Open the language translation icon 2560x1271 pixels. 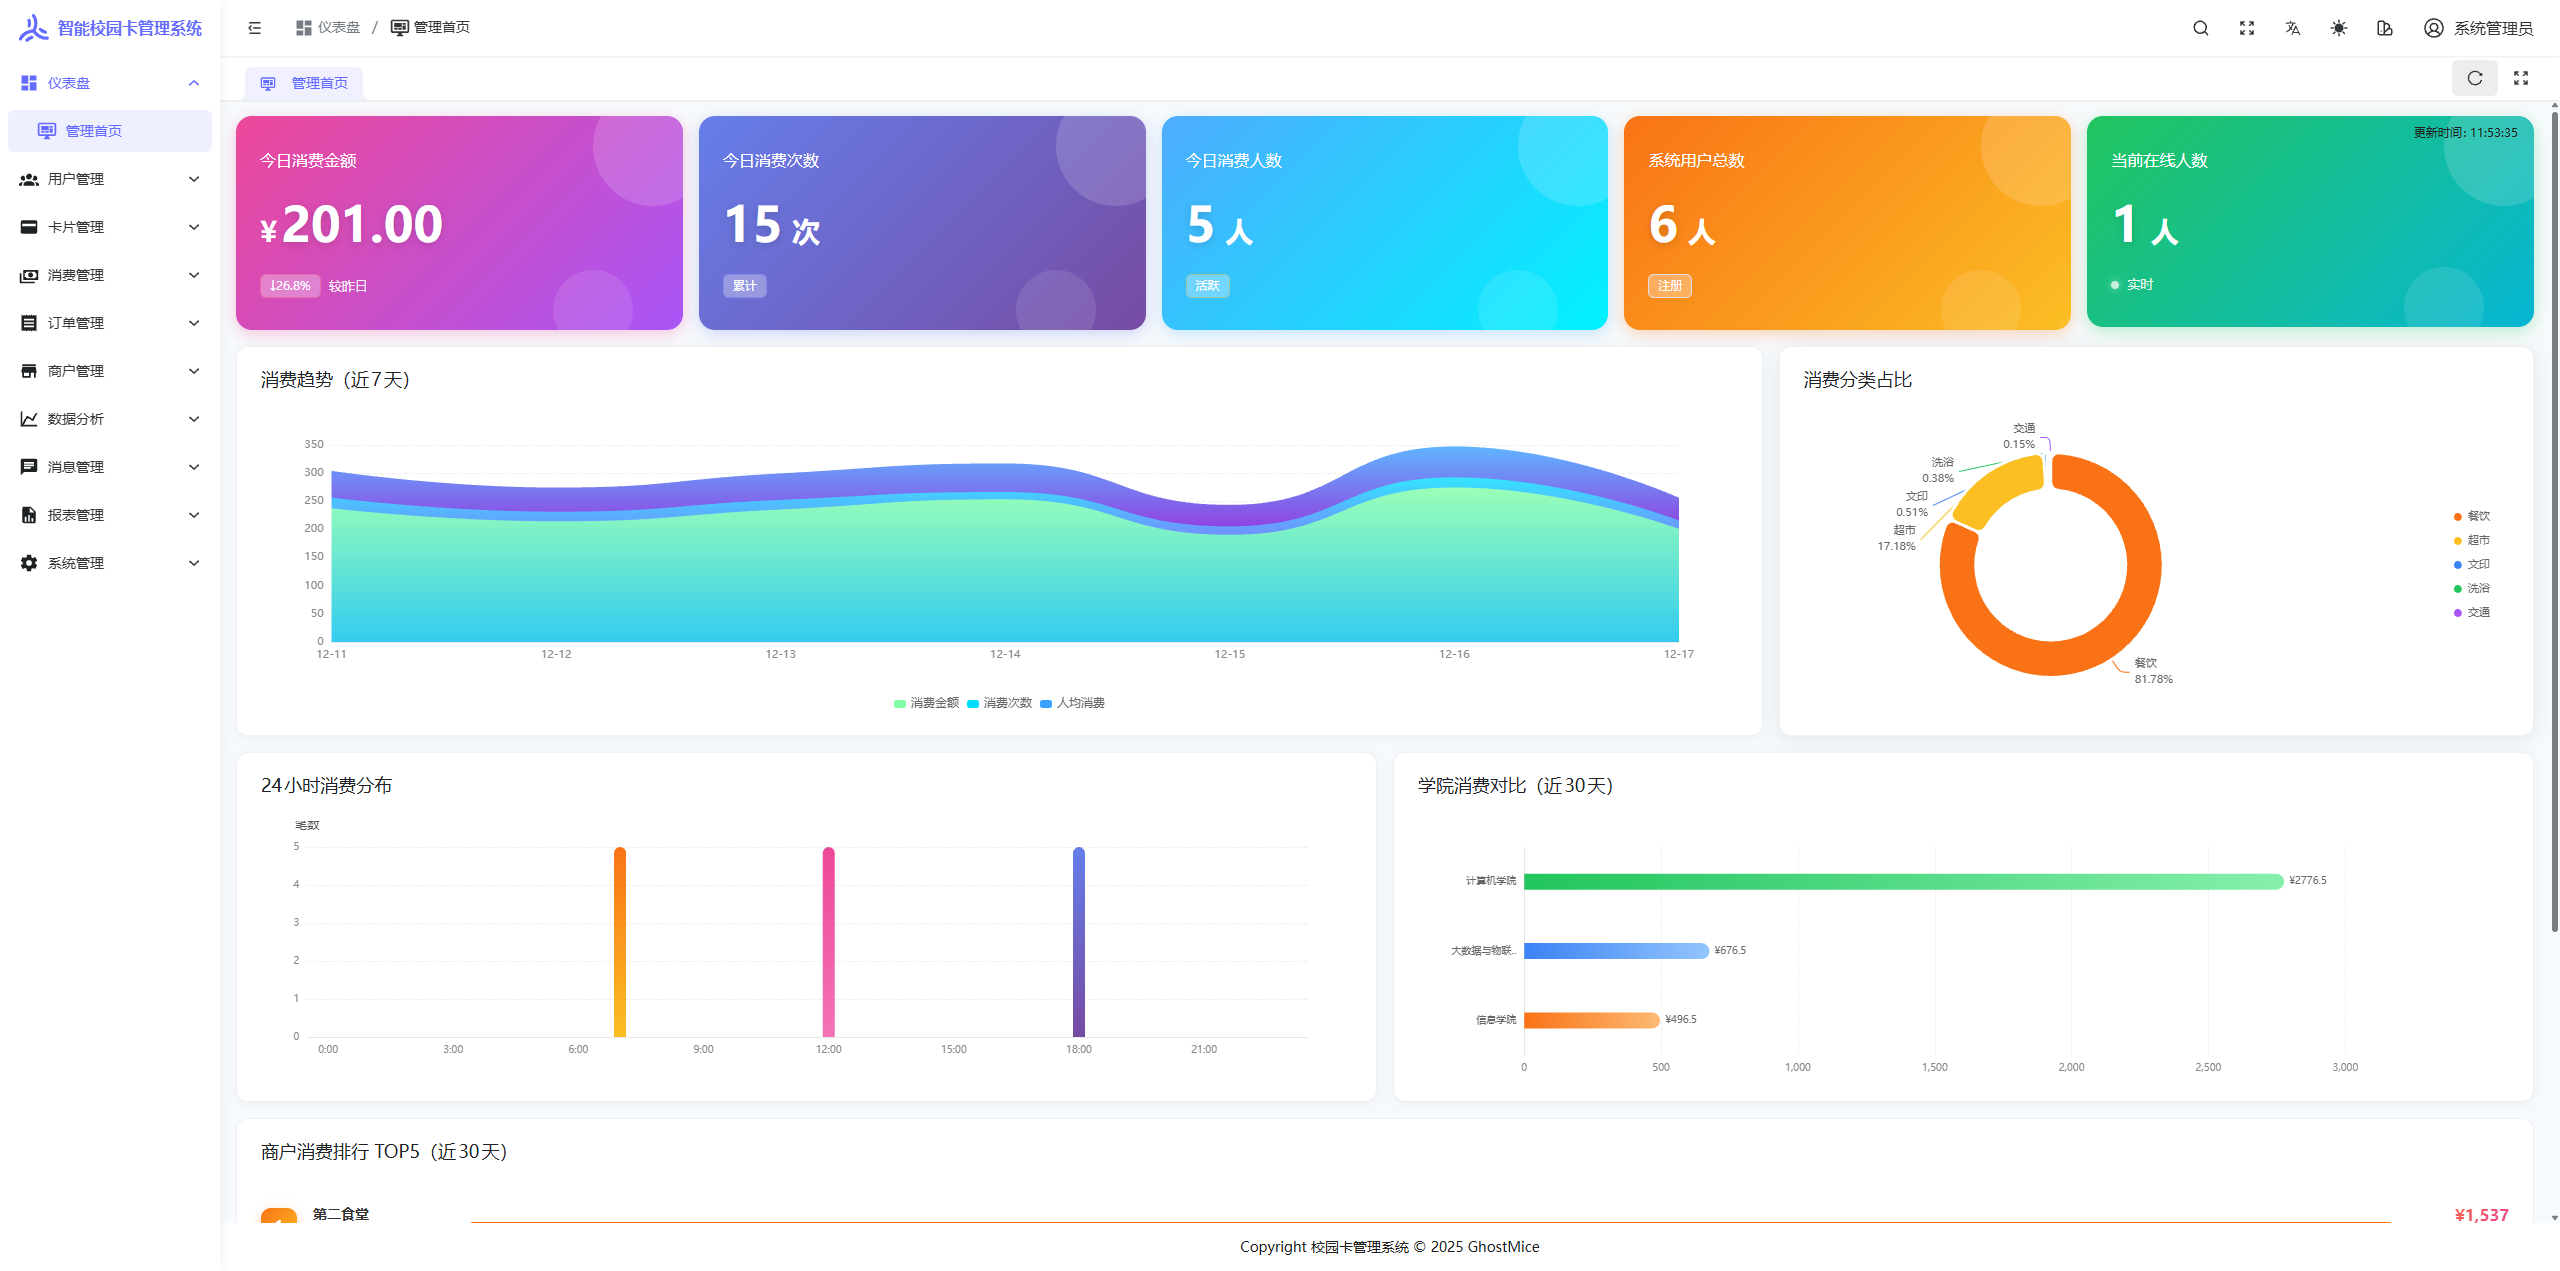2292,28
